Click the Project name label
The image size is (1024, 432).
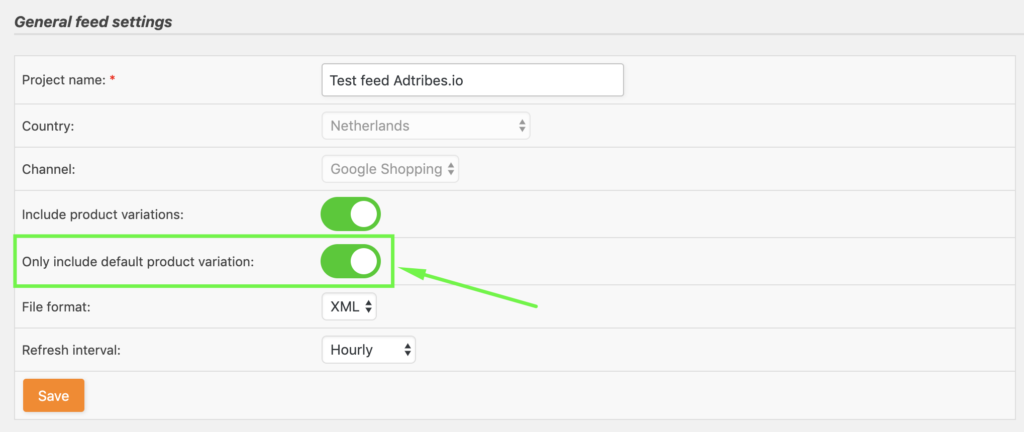[x=62, y=80]
